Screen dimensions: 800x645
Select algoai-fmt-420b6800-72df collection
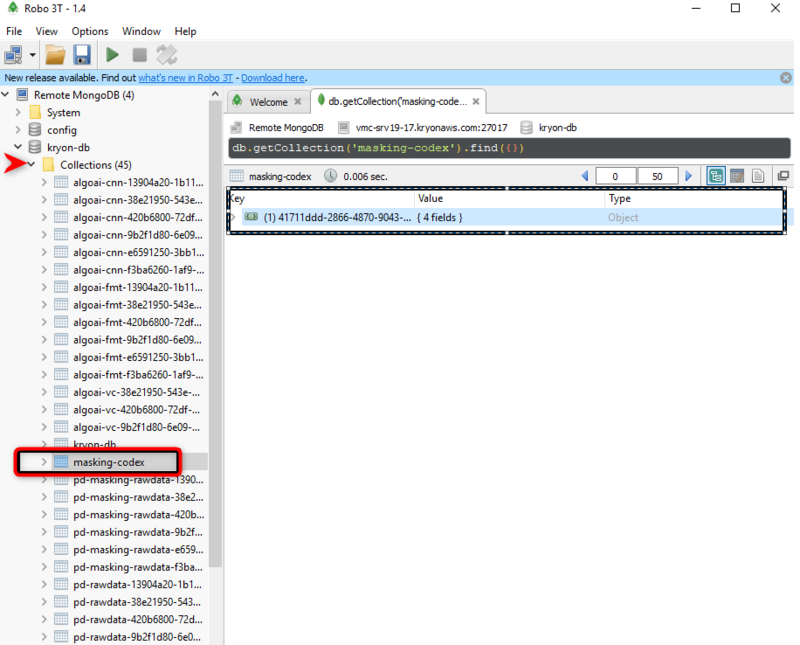click(137, 322)
